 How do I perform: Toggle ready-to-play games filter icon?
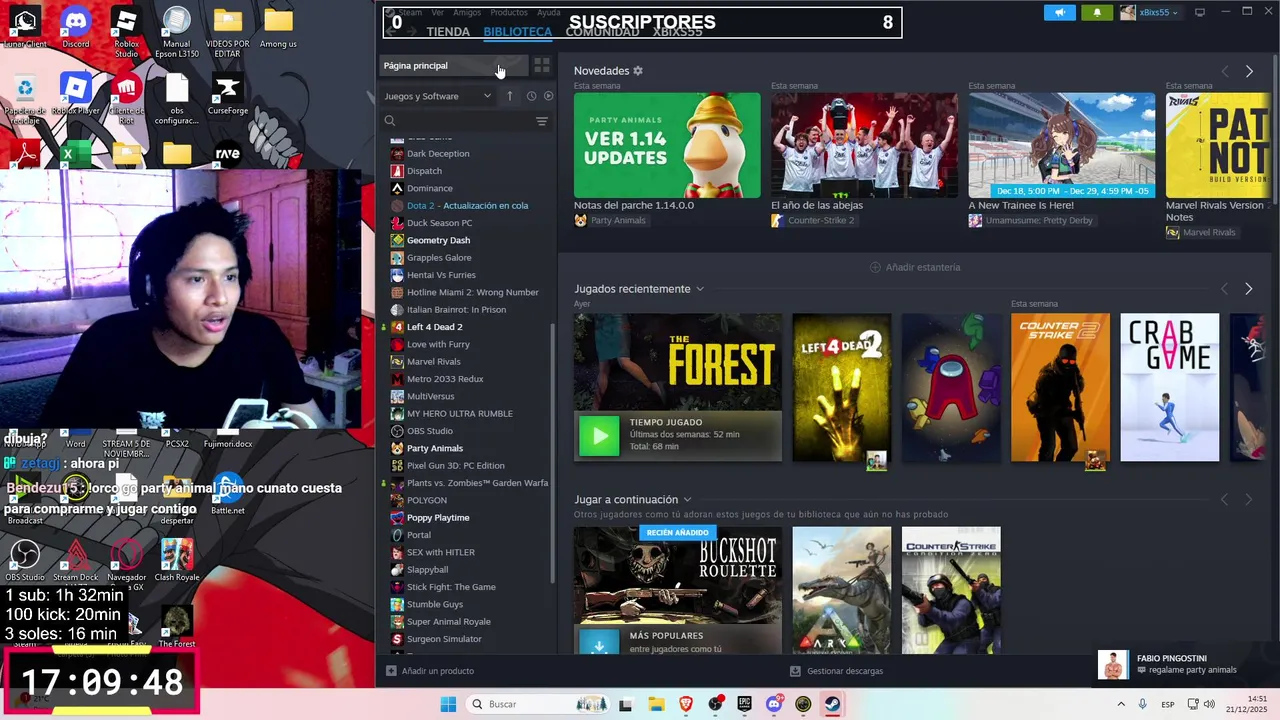click(x=548, y=96)
